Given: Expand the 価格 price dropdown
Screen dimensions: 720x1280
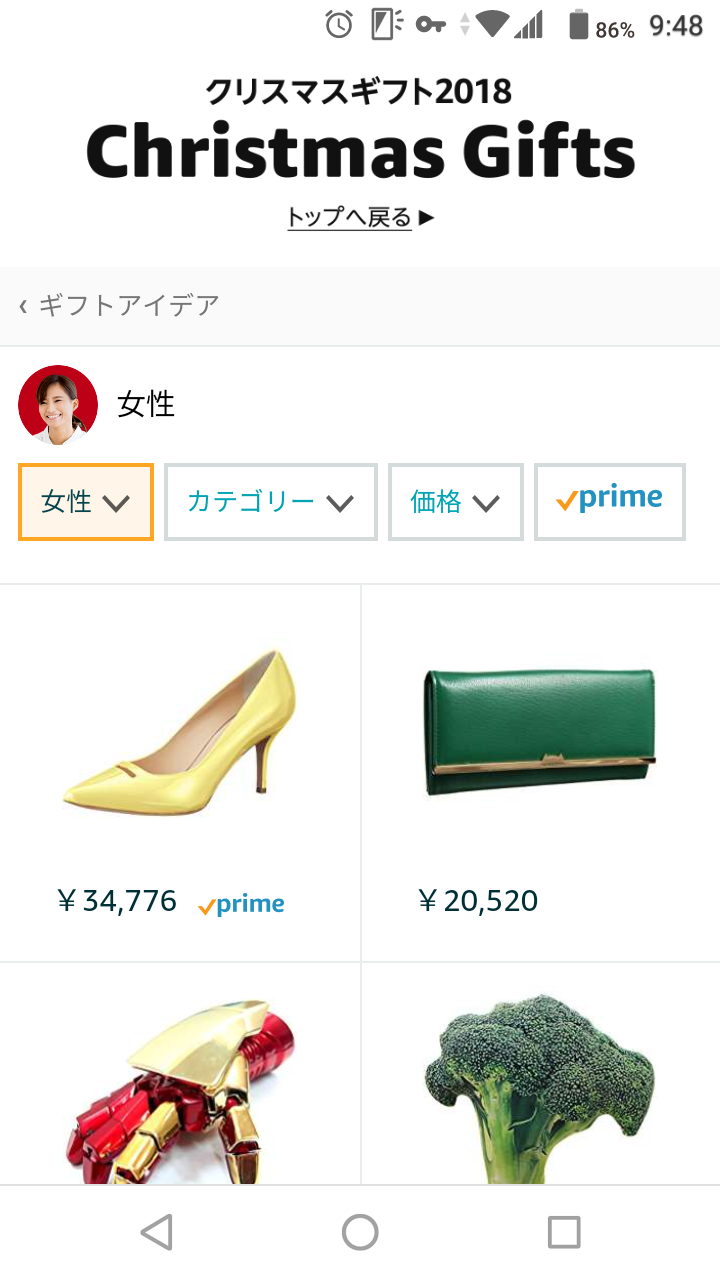Looking at the screenshot, I should point(455,502).
